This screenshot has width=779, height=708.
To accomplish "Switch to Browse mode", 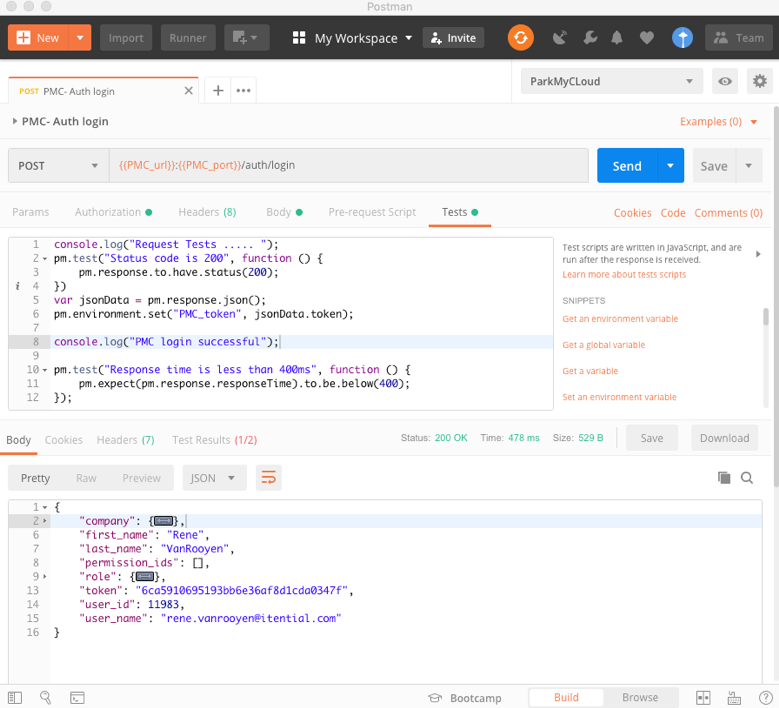I will click(x=640, y=698).
